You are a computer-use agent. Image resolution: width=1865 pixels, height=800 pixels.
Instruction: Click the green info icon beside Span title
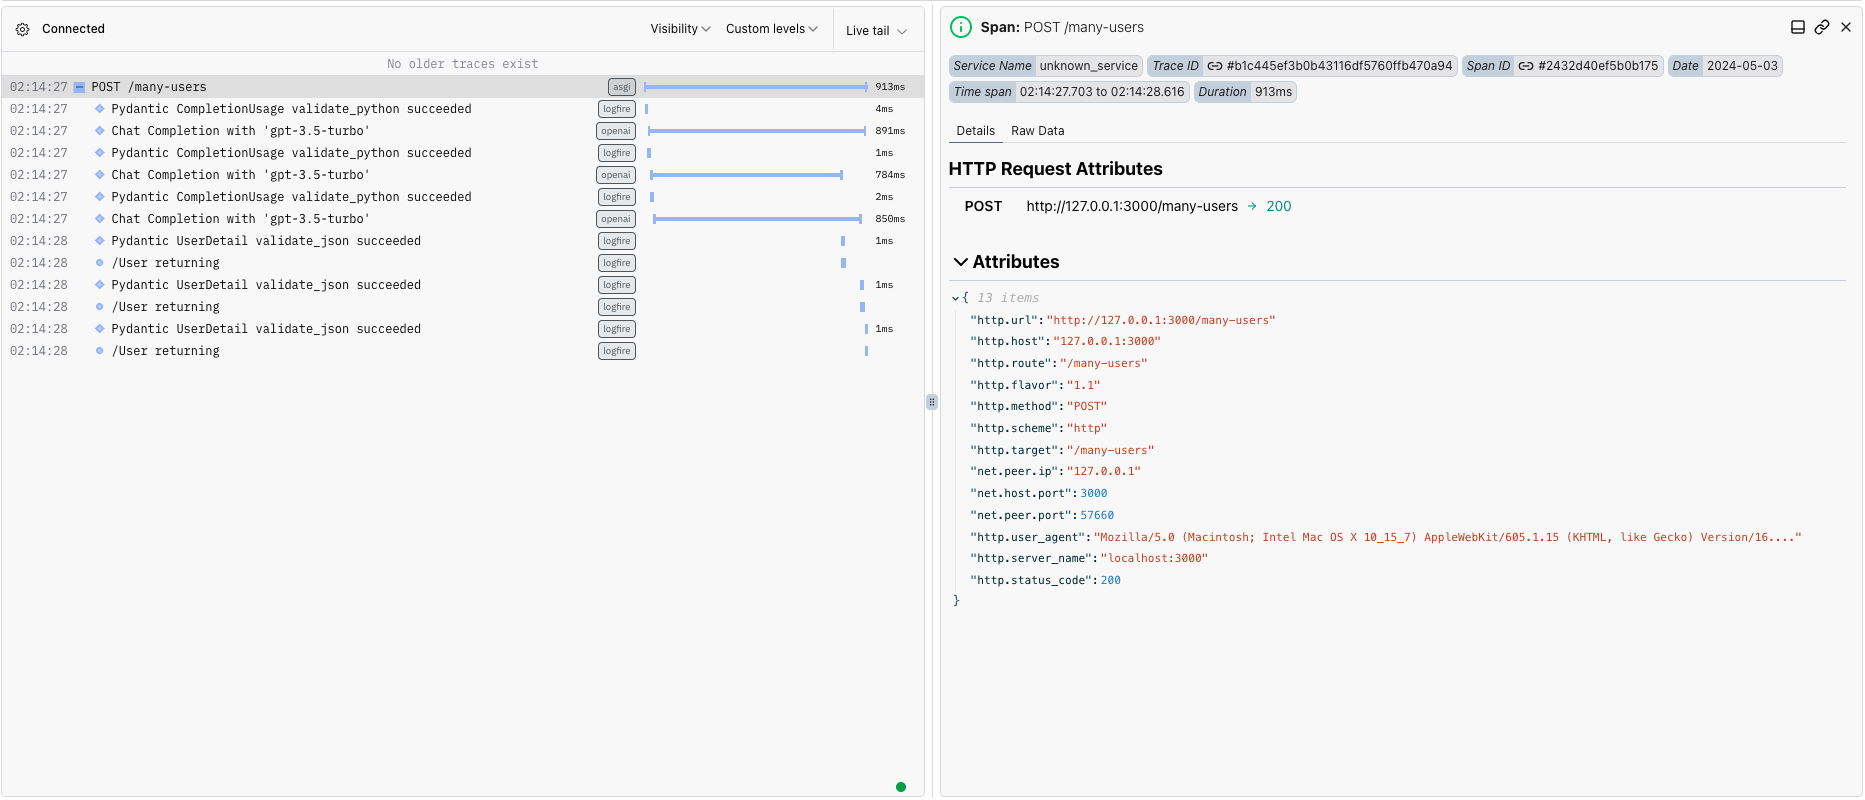coord(961,28)
